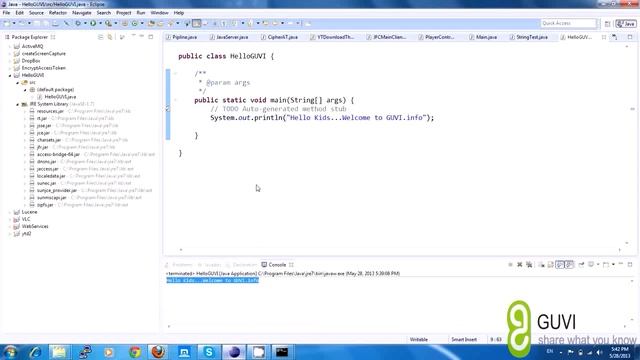Toggle Scroll Lock in Console
The width and height of the screenshot is (640, 360).
[551, 264]
